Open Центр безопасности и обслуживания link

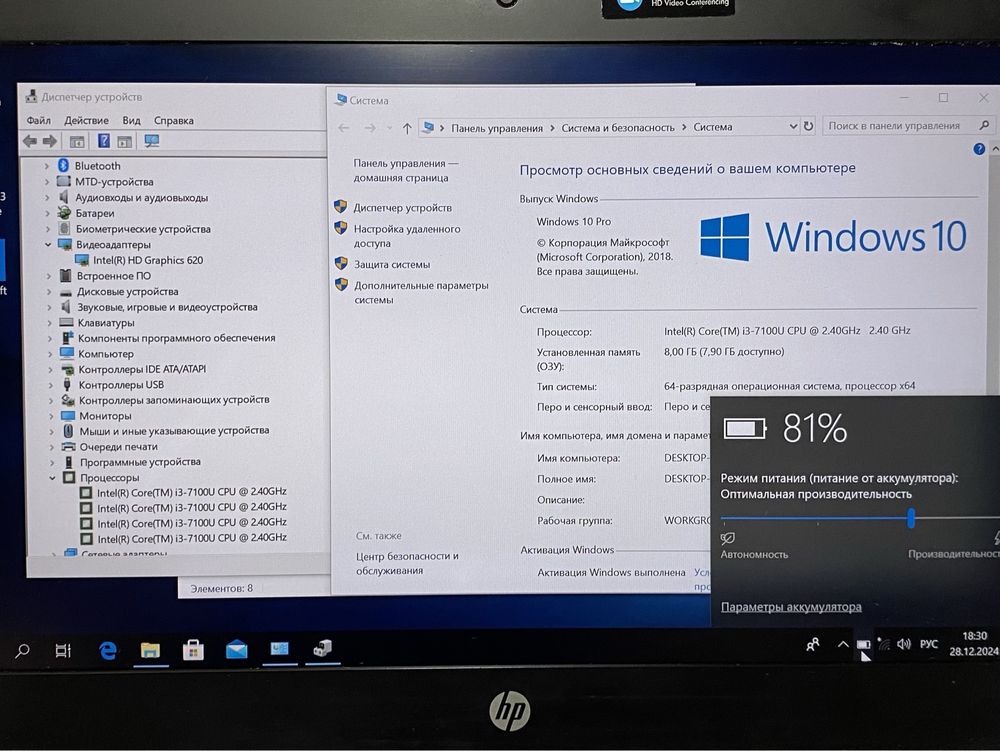(407, 563)
